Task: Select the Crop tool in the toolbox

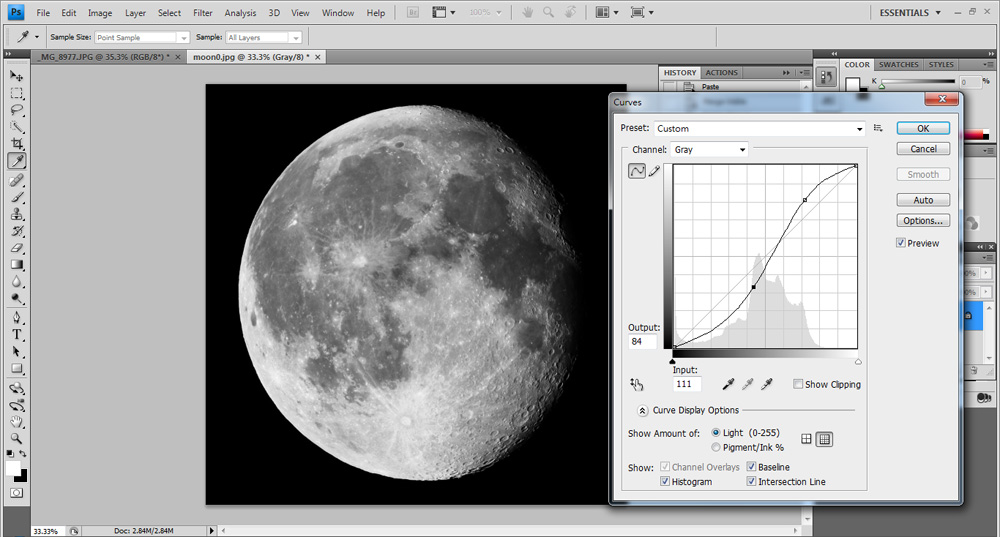Action: tap(17, 144)
